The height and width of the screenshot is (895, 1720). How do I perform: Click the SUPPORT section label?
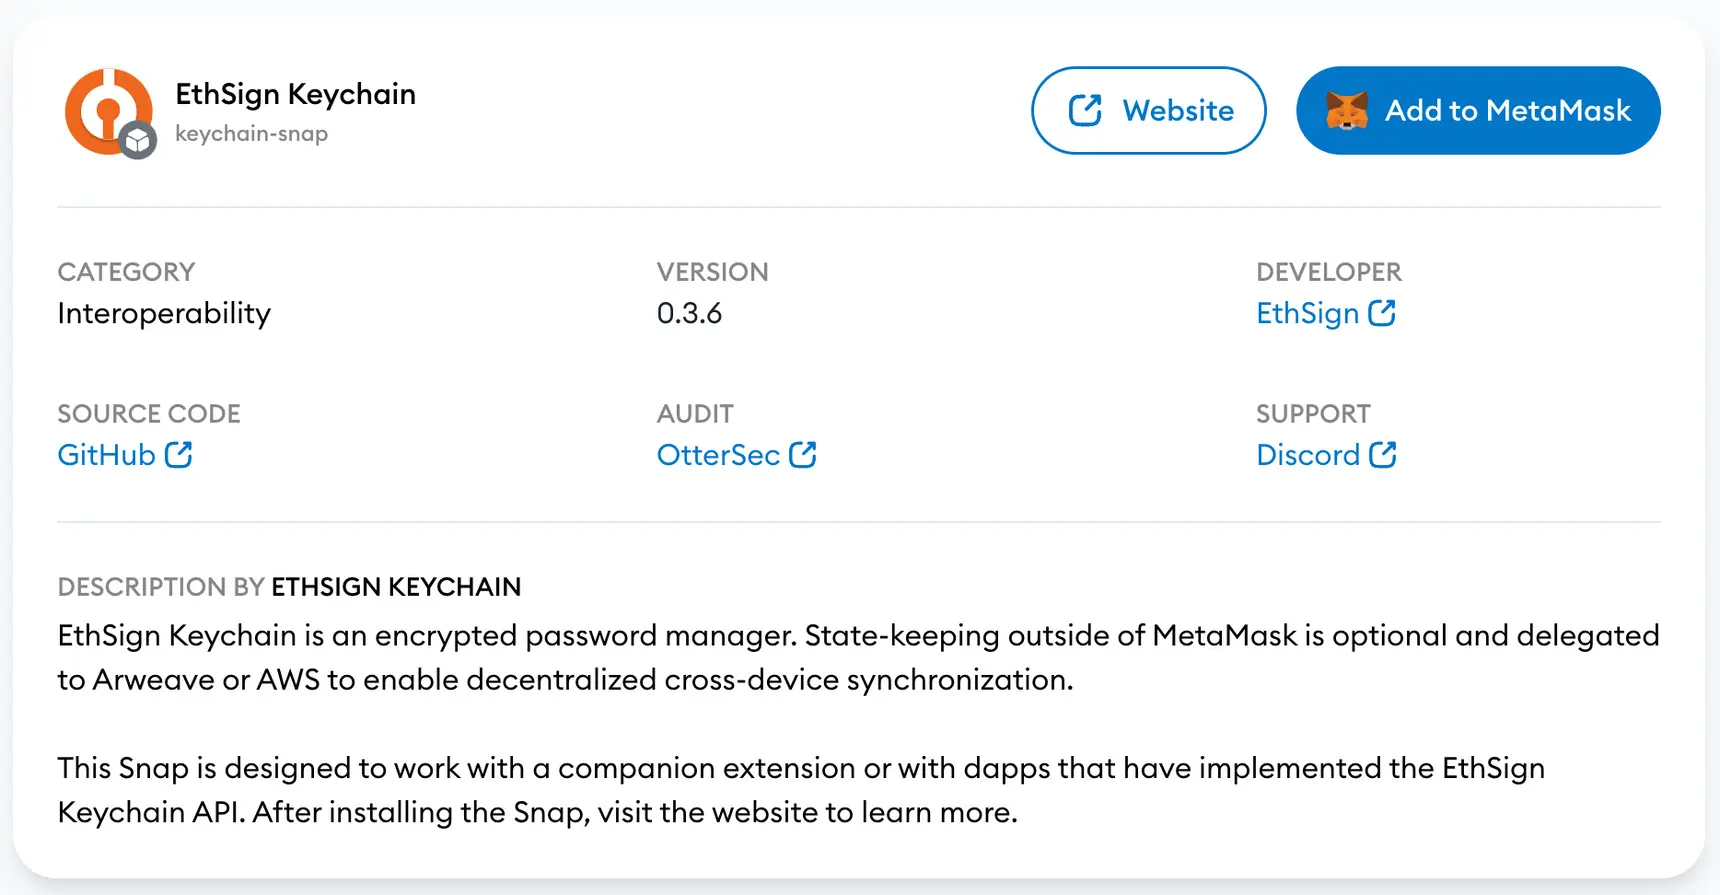[1313, 413]
